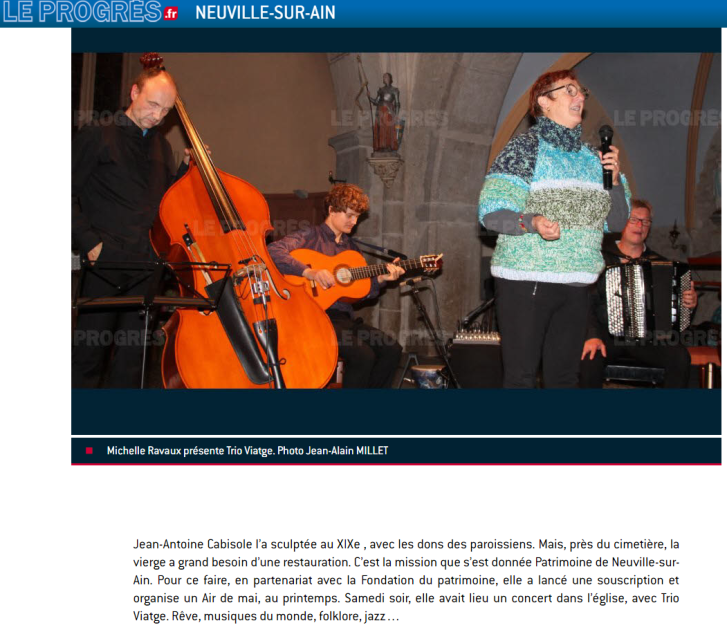This screenshot has height=641, width=727.
Task: Open the Neuville-sur-Ain section heading
Action: [x=265, y=13]
